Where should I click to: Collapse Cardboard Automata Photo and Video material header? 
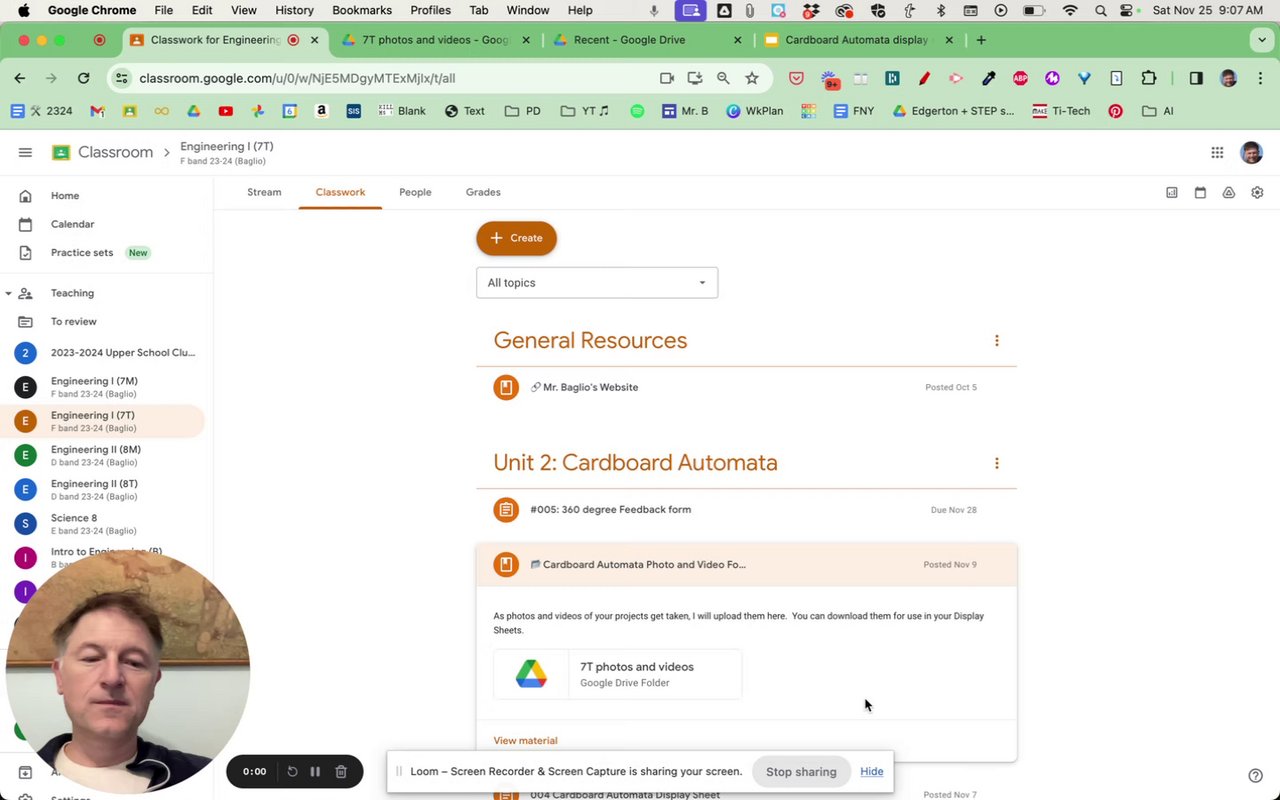[746, 565]
